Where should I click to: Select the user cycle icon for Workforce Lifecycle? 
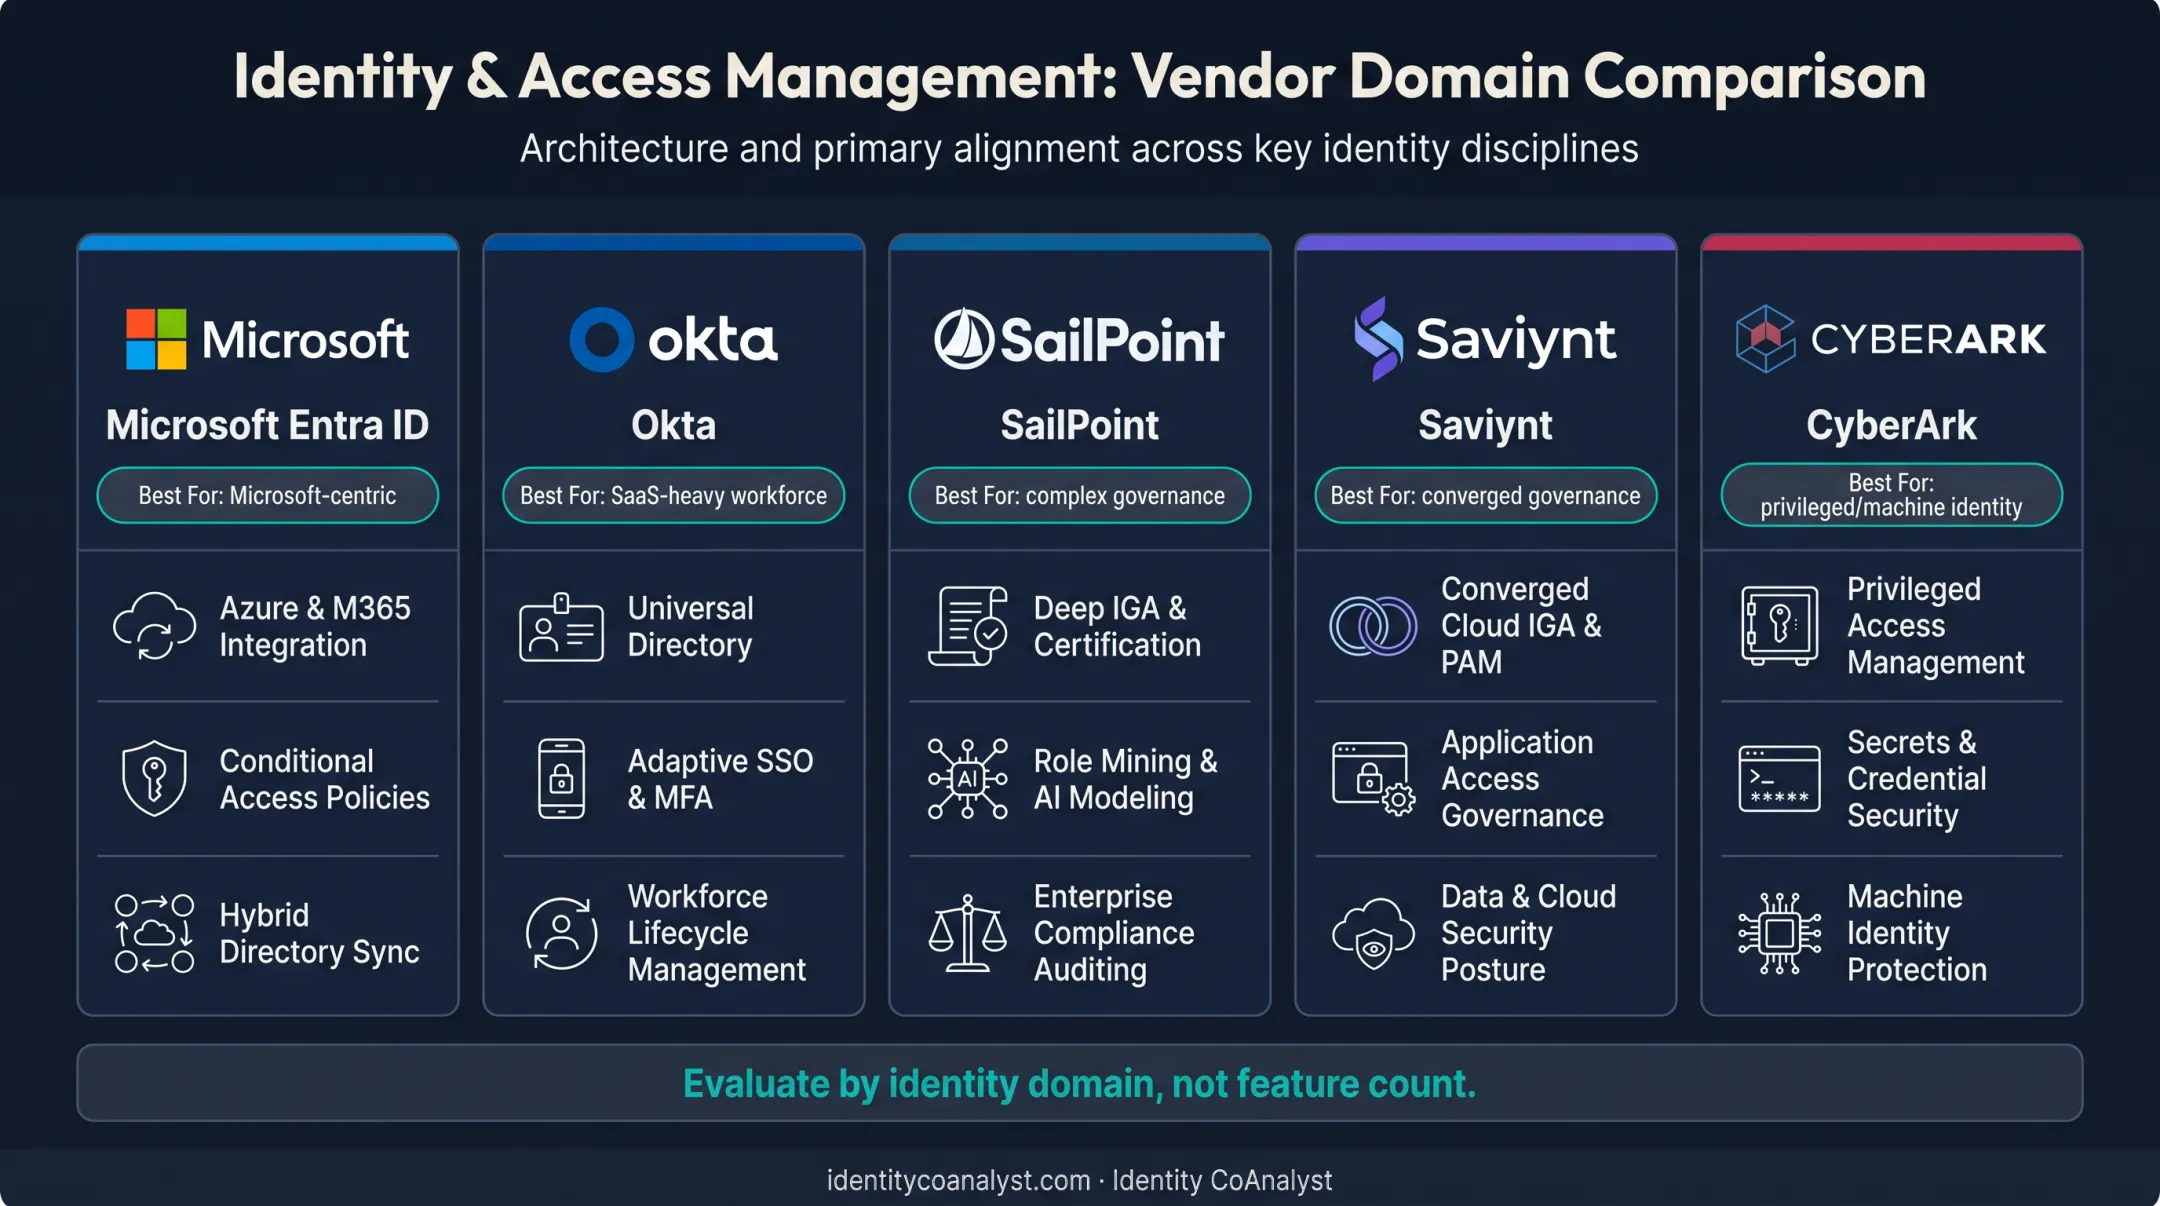point(561,933)
